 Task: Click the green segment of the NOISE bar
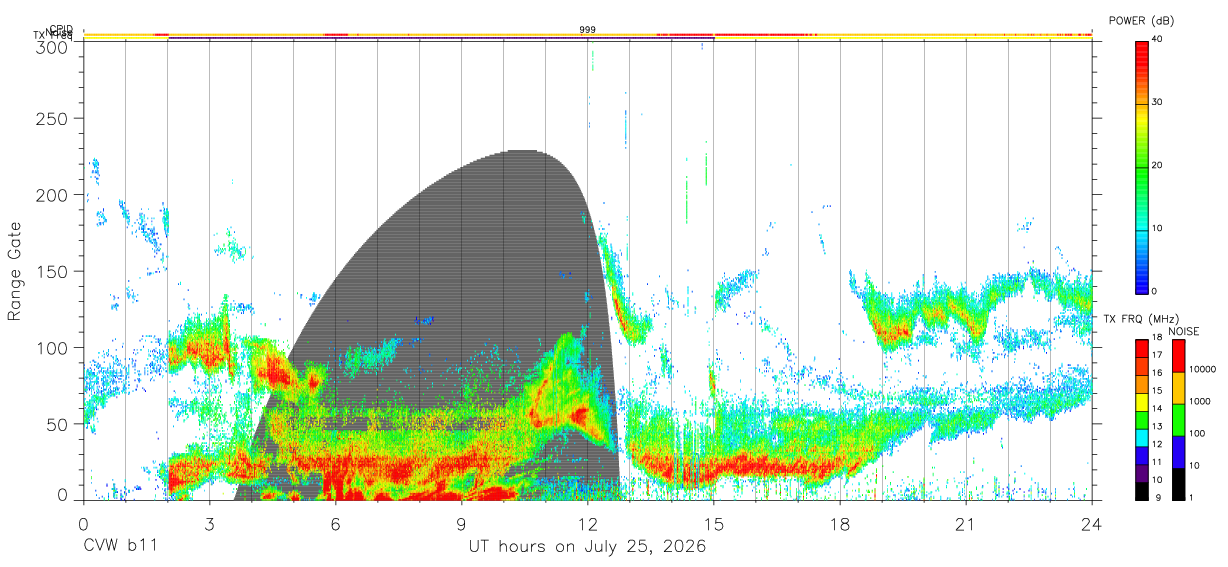tap(1177, 419)
